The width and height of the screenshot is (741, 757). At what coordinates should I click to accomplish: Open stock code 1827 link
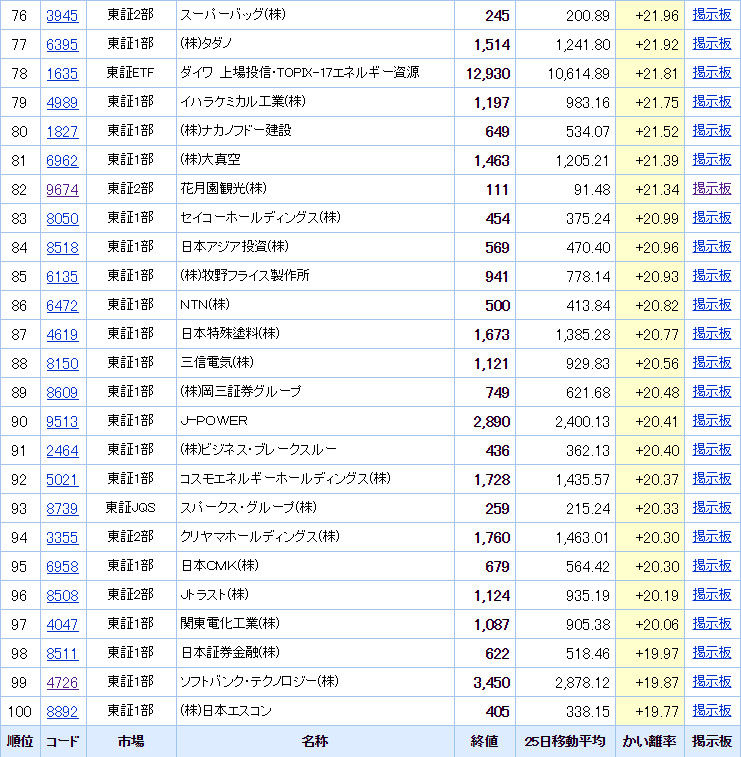point(62,131)
